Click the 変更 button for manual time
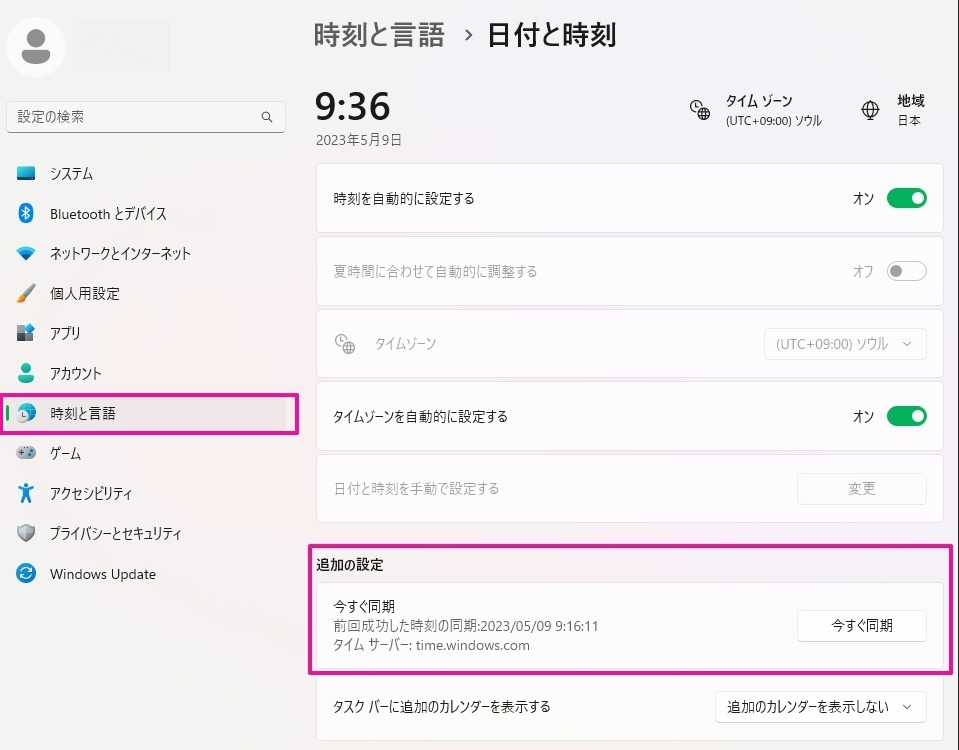The width and height of the screenshot is (959, 750). [x=861, y=489]
